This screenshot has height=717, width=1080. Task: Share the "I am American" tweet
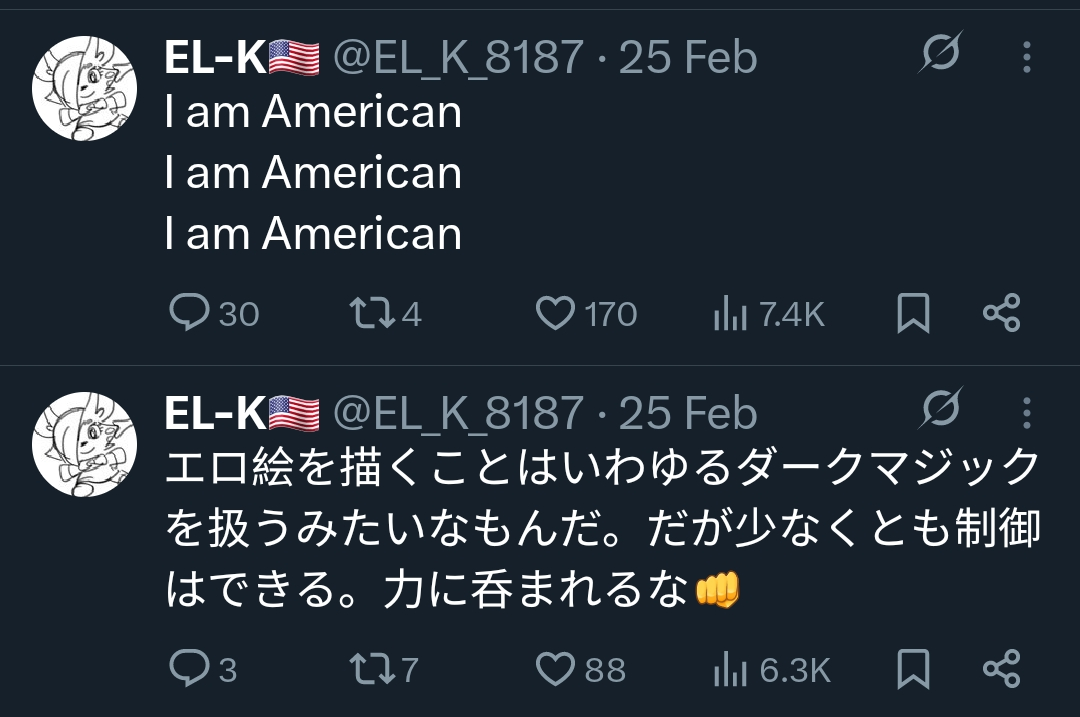[x=1001, y=314]
